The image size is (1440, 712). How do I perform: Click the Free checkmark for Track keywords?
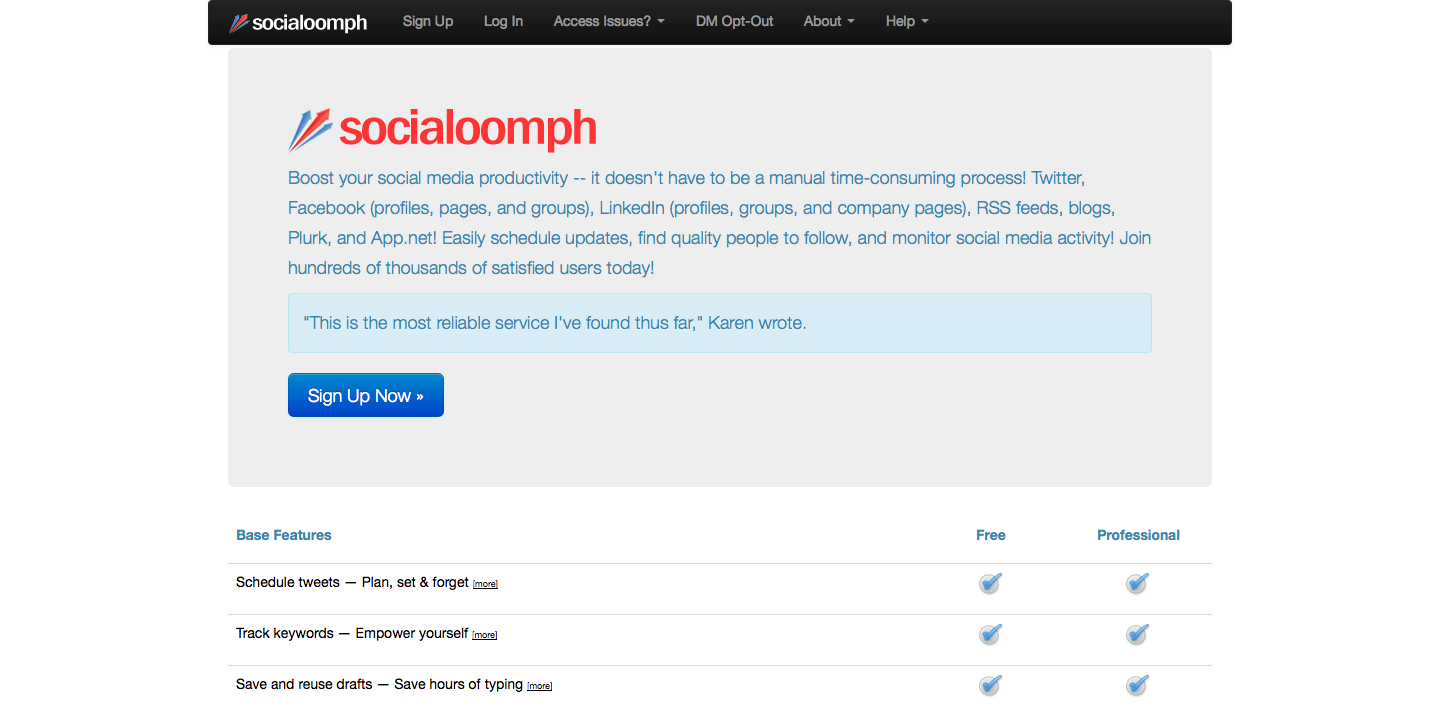[x=990, y=634]
